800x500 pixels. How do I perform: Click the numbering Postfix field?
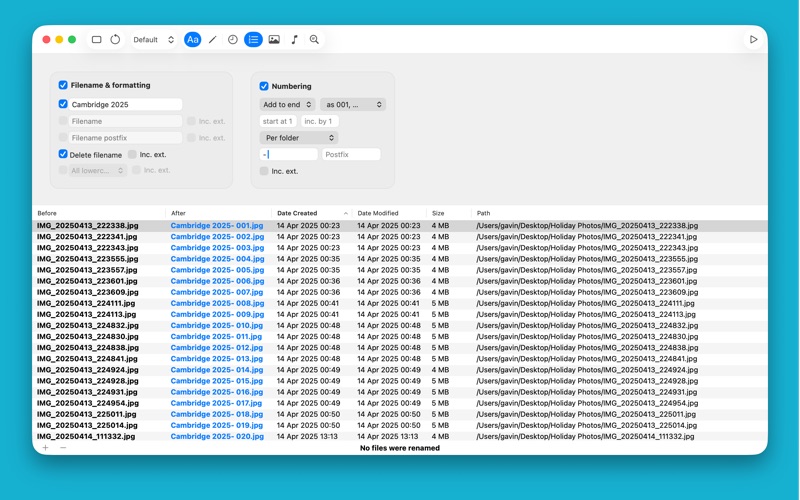pyautogui.click(x=351, y=154)
